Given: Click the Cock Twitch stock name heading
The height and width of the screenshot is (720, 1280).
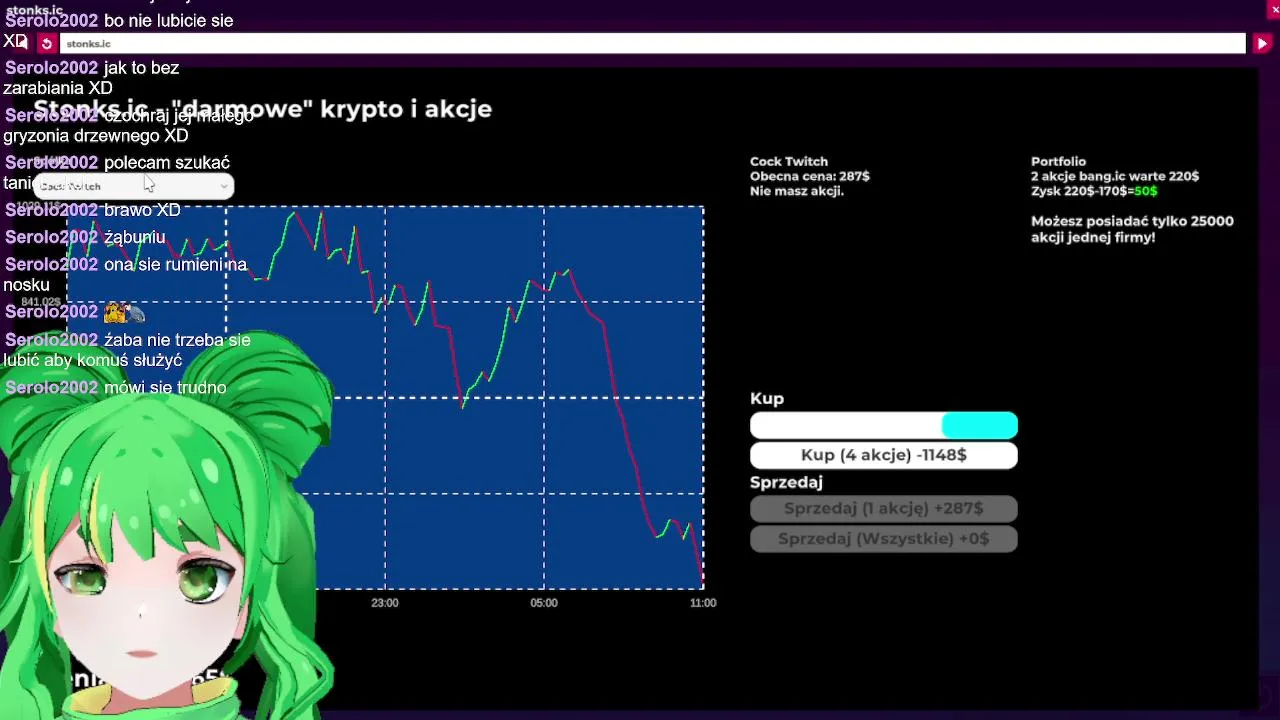Looking at the screenshot, I should coord(789,161).
